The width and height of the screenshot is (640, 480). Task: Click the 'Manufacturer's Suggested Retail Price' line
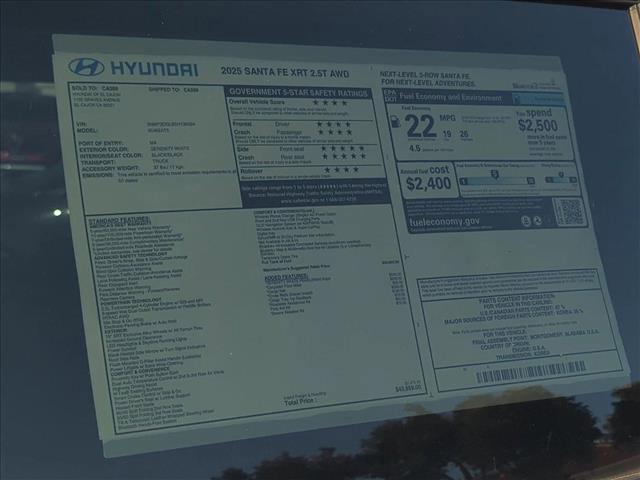(x=296, y=268)
